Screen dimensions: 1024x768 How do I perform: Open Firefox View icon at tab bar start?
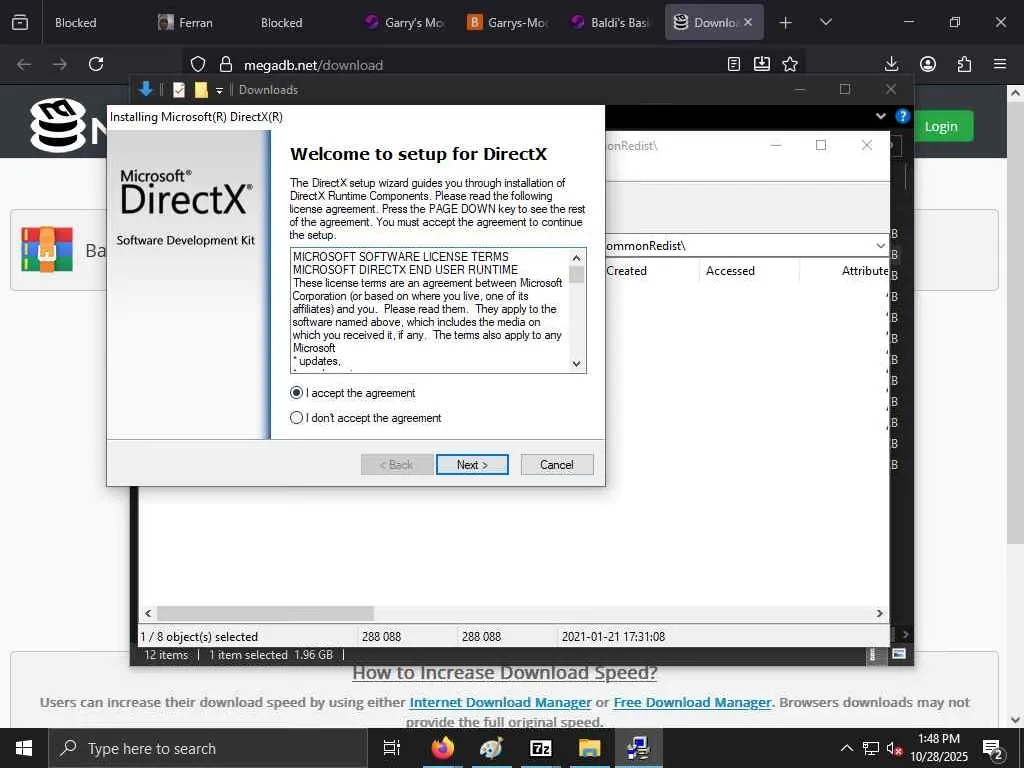pos(20,23)
